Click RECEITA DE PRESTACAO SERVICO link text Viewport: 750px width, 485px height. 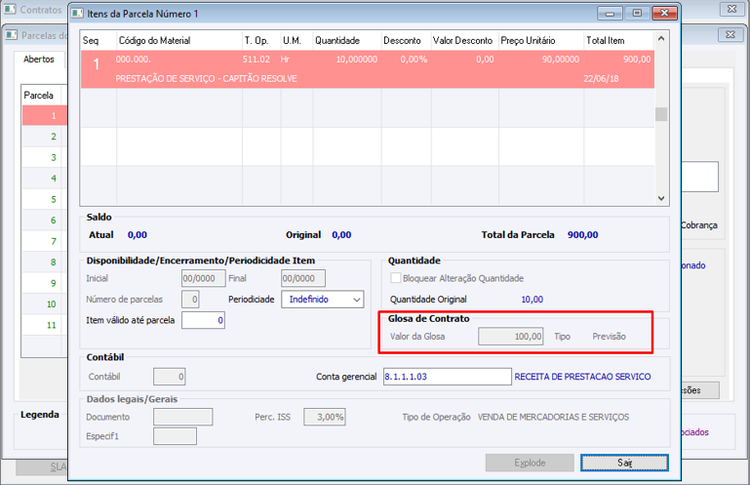click(x=583, y=376)
